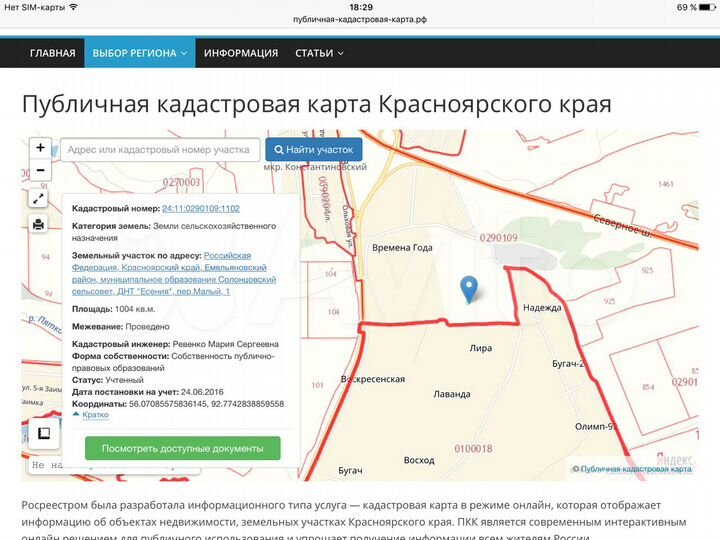
Task: Click the Восход map label
Action: coord(419,460)
